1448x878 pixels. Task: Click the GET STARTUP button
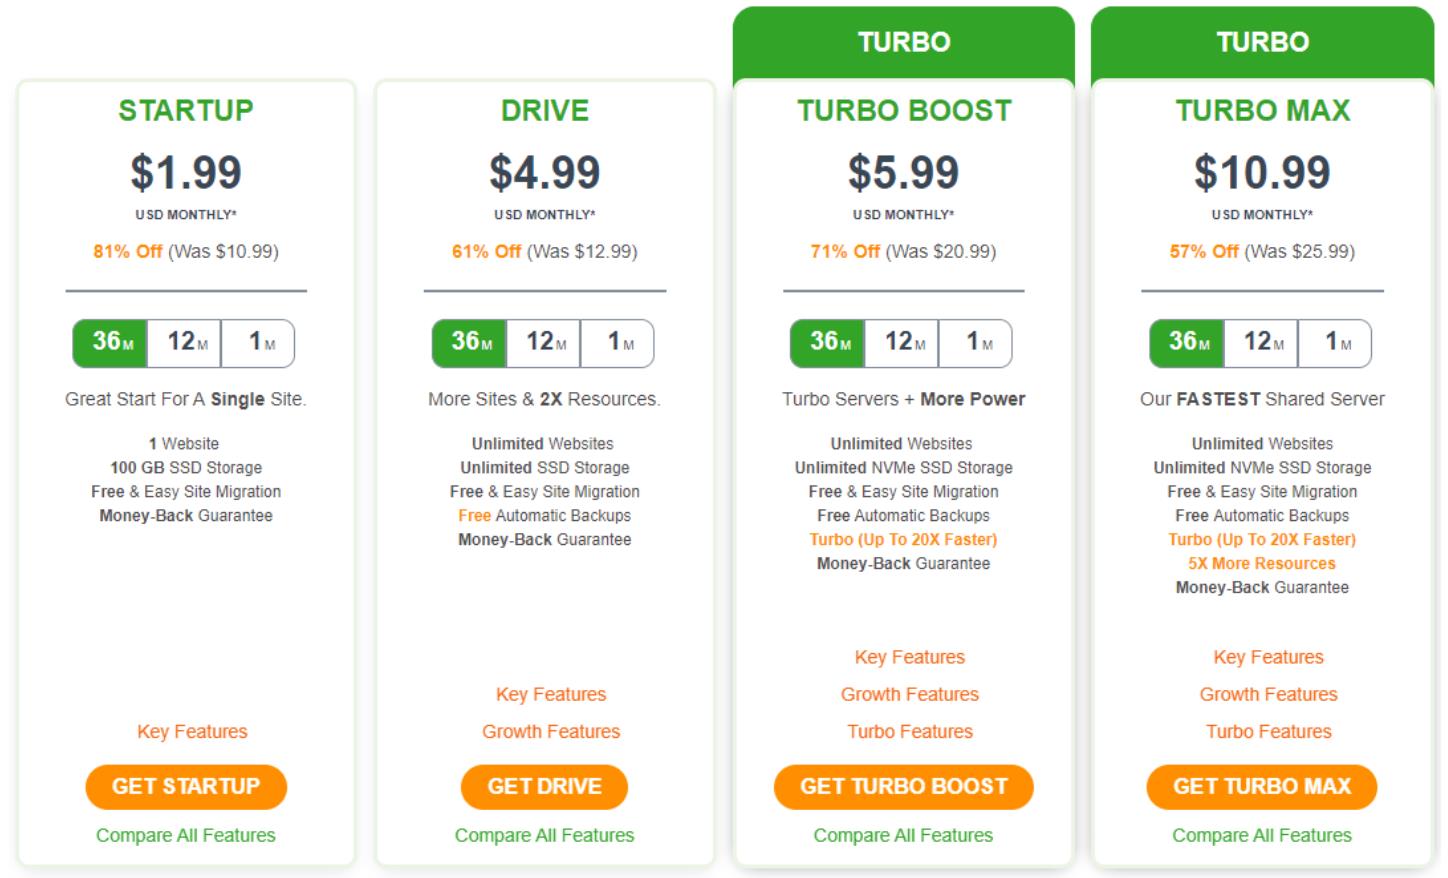click(x=186, y=787)
